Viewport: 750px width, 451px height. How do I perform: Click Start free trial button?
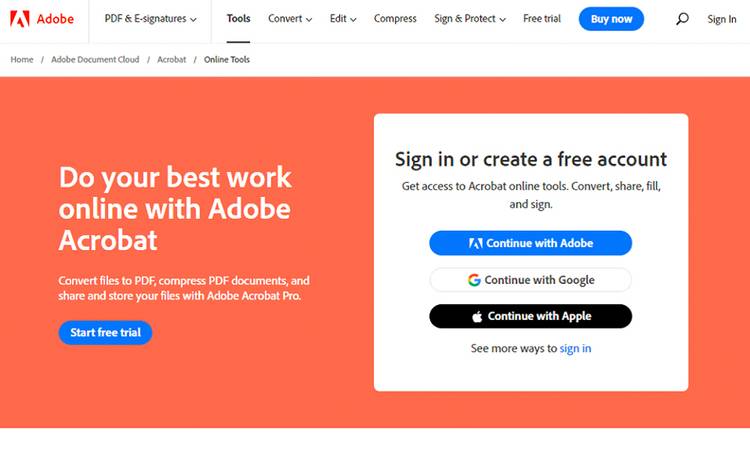click(105, 332)
